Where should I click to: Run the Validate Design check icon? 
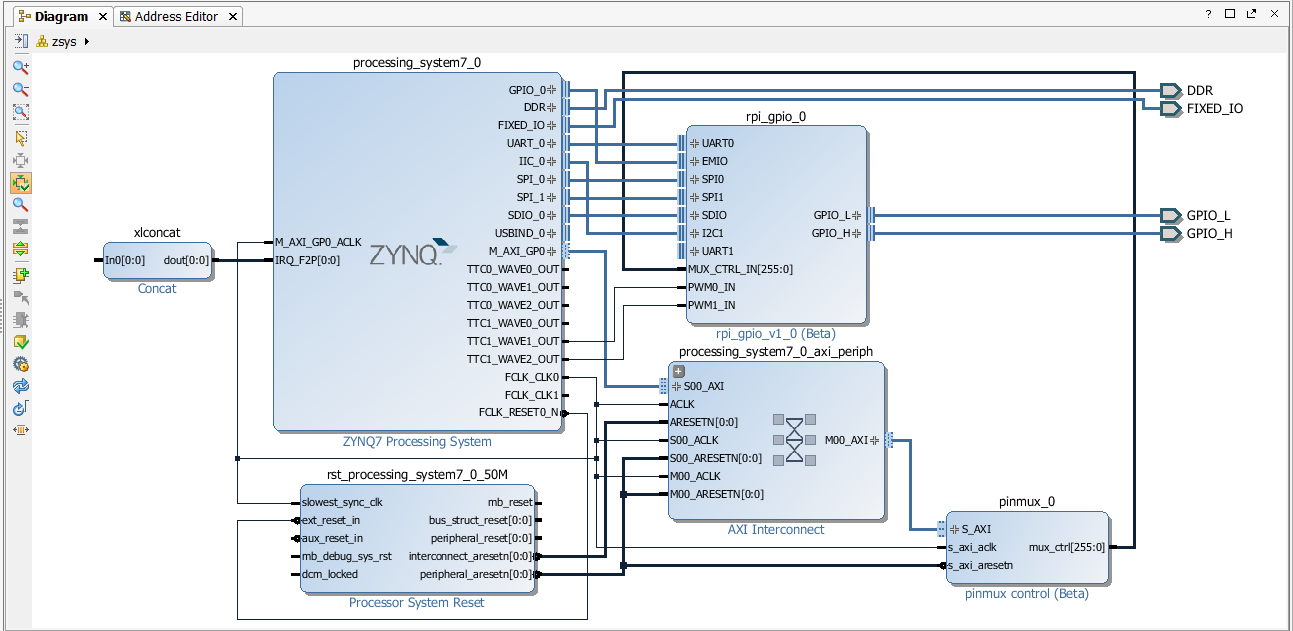[20, 342]
